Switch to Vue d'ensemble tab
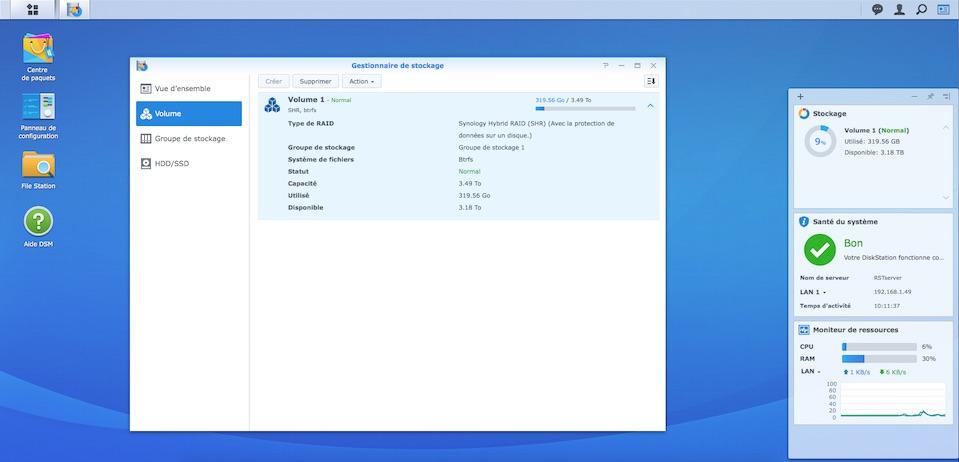Image resolution: width=959 pixels, height=462 pixels. [189, 88]
